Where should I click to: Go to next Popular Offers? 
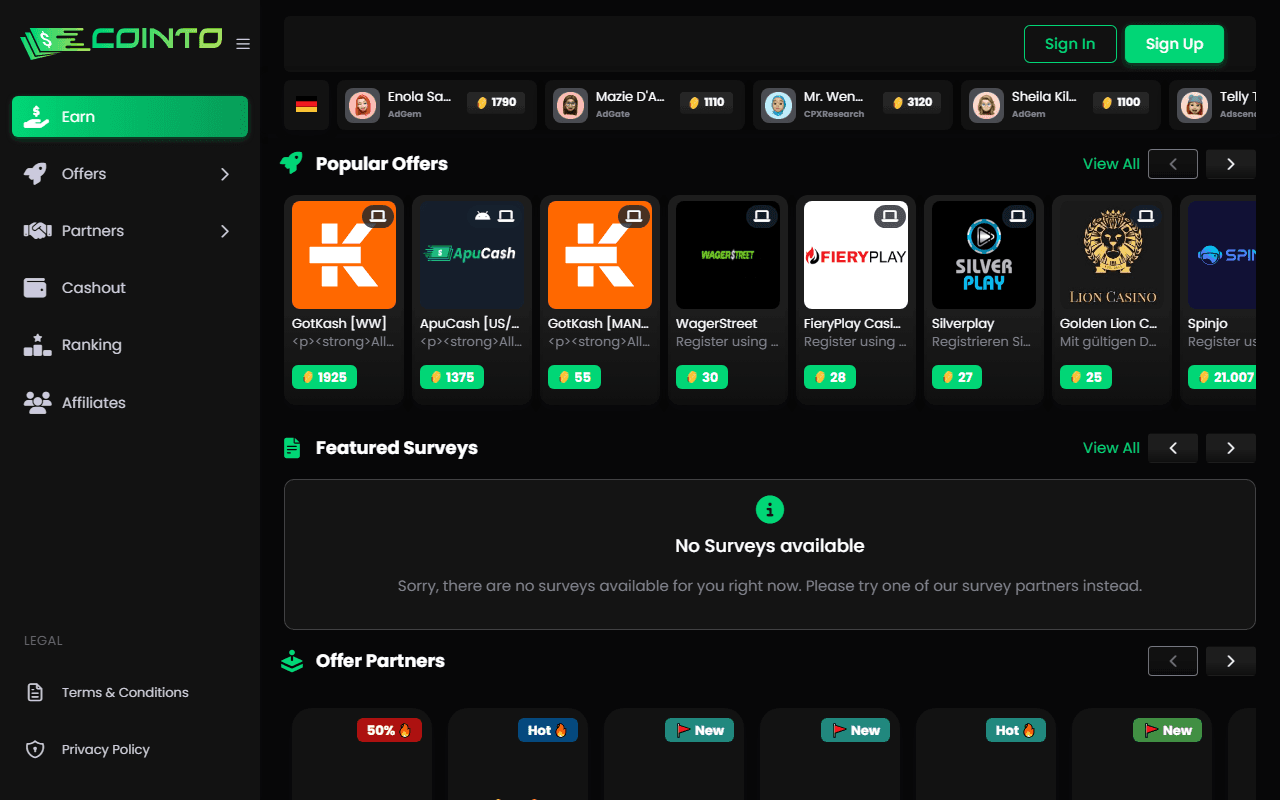[x=1231, y=164]
